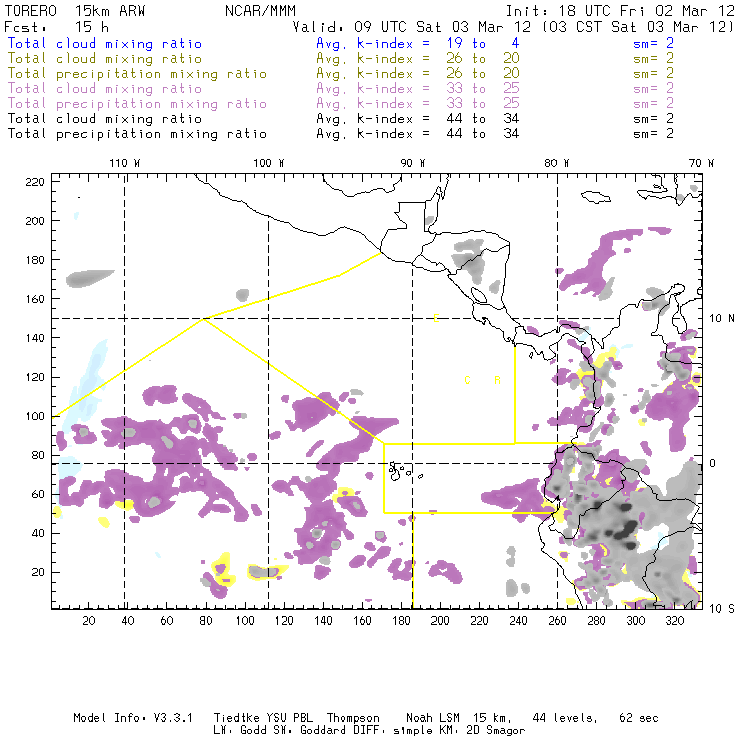Click the "Fcst: 15 h" forecast hour text
This screenshot has height=740, width=740.
[56, 27]
